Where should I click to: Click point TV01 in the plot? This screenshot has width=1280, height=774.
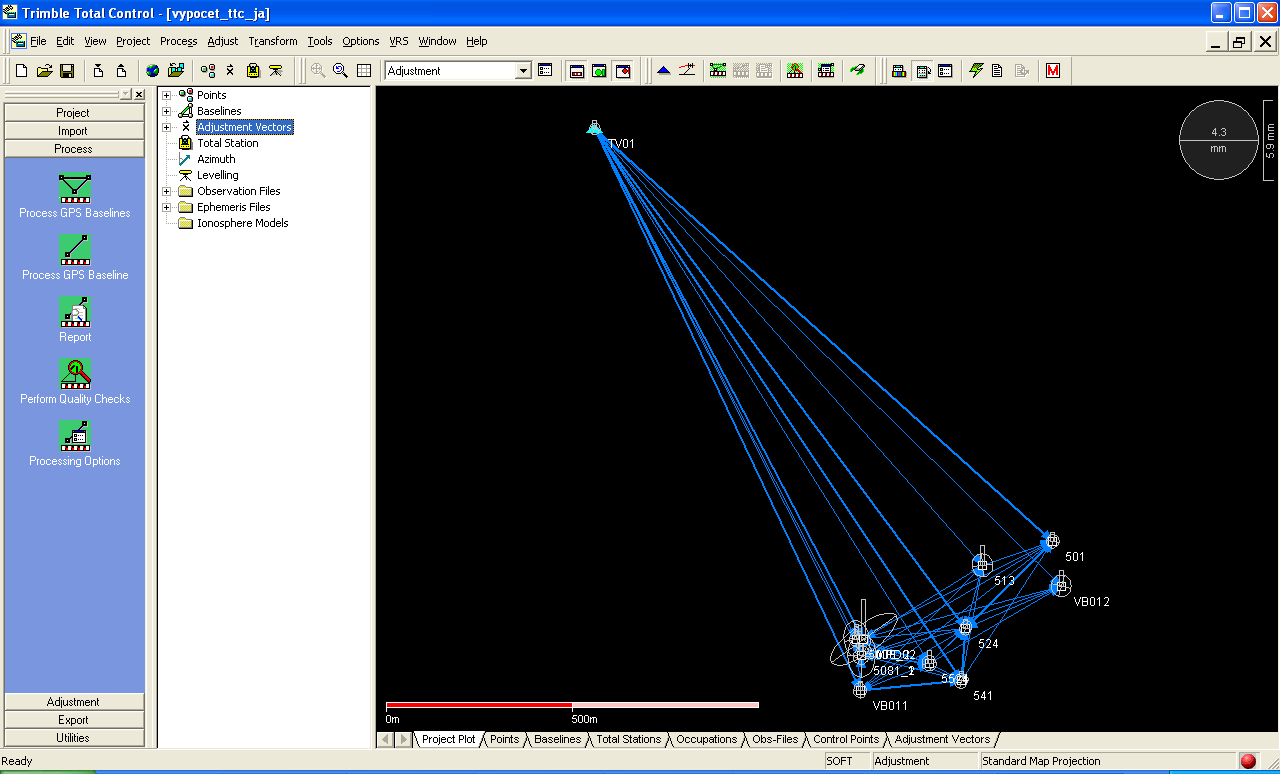[594, 128]
